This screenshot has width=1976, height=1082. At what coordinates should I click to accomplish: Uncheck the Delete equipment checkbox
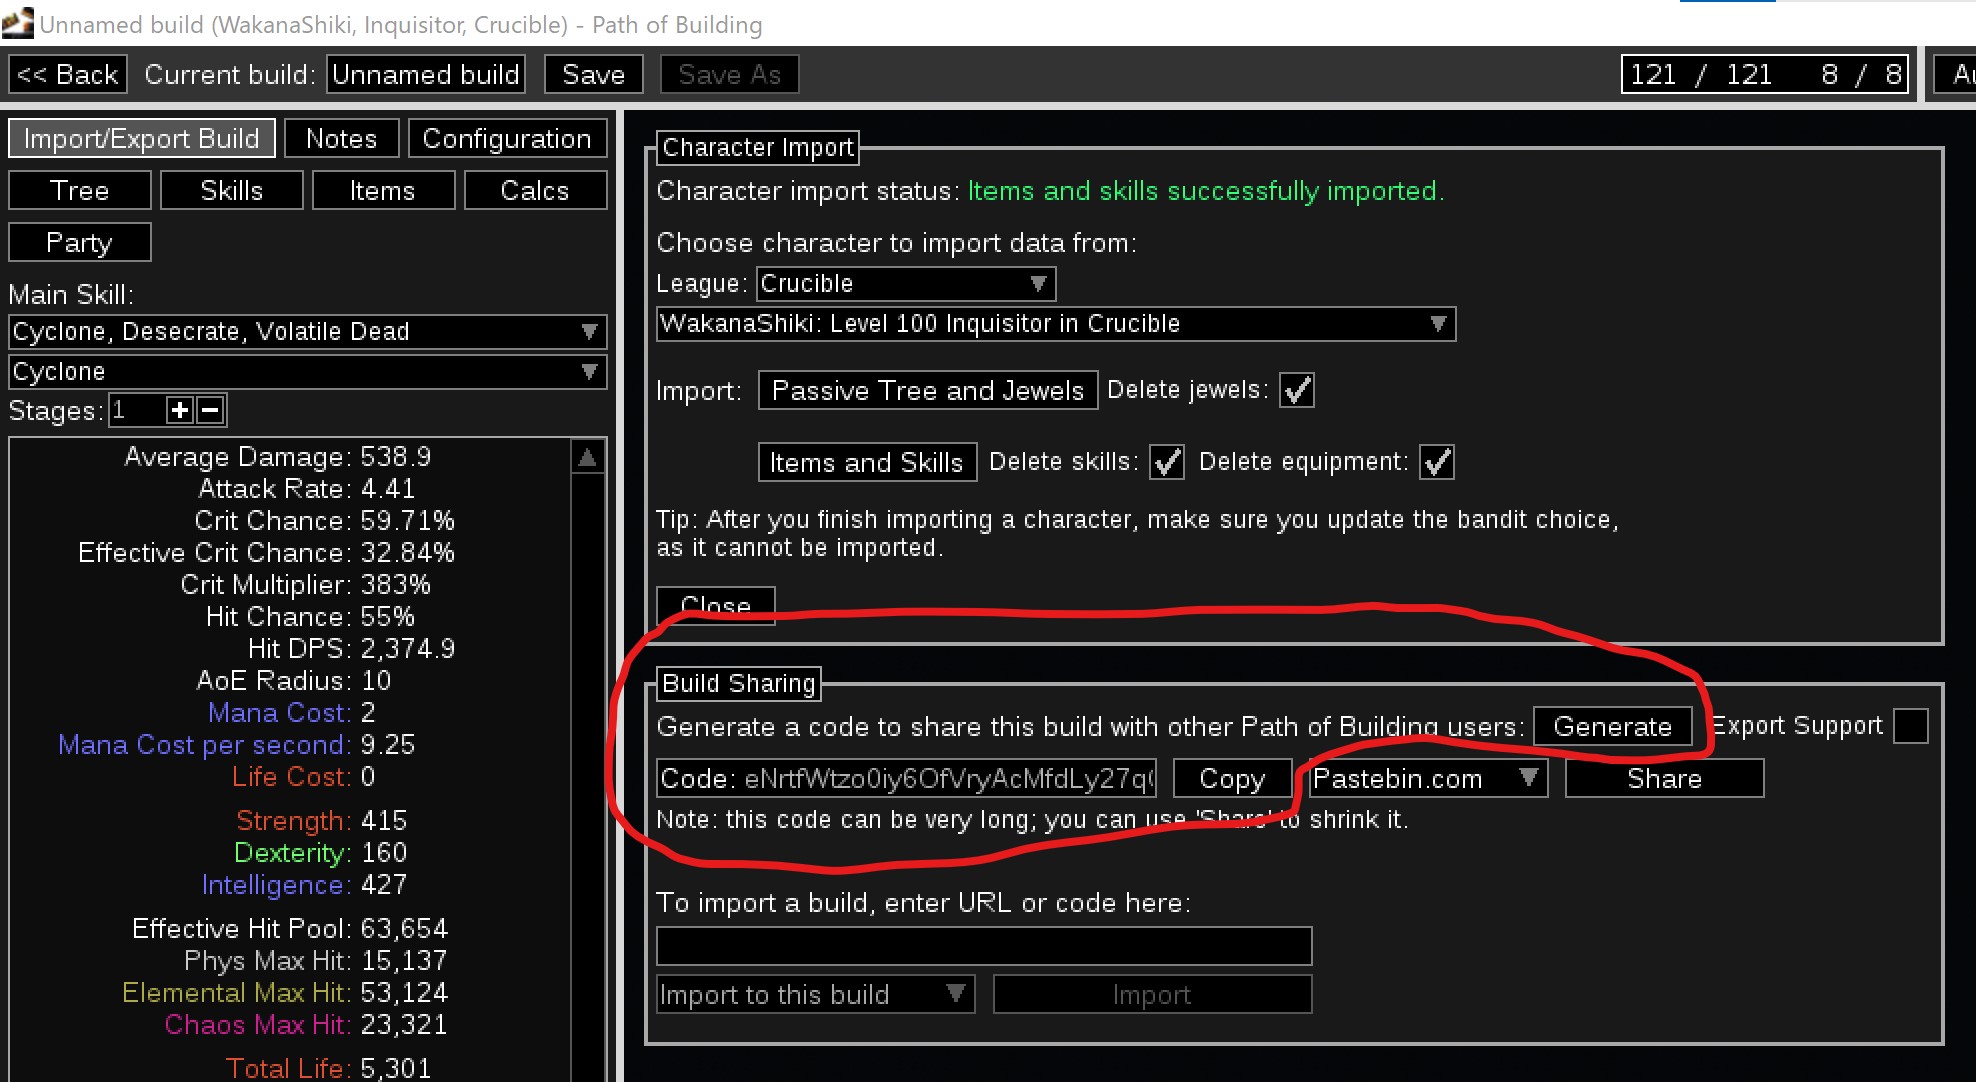point(1436,462)
